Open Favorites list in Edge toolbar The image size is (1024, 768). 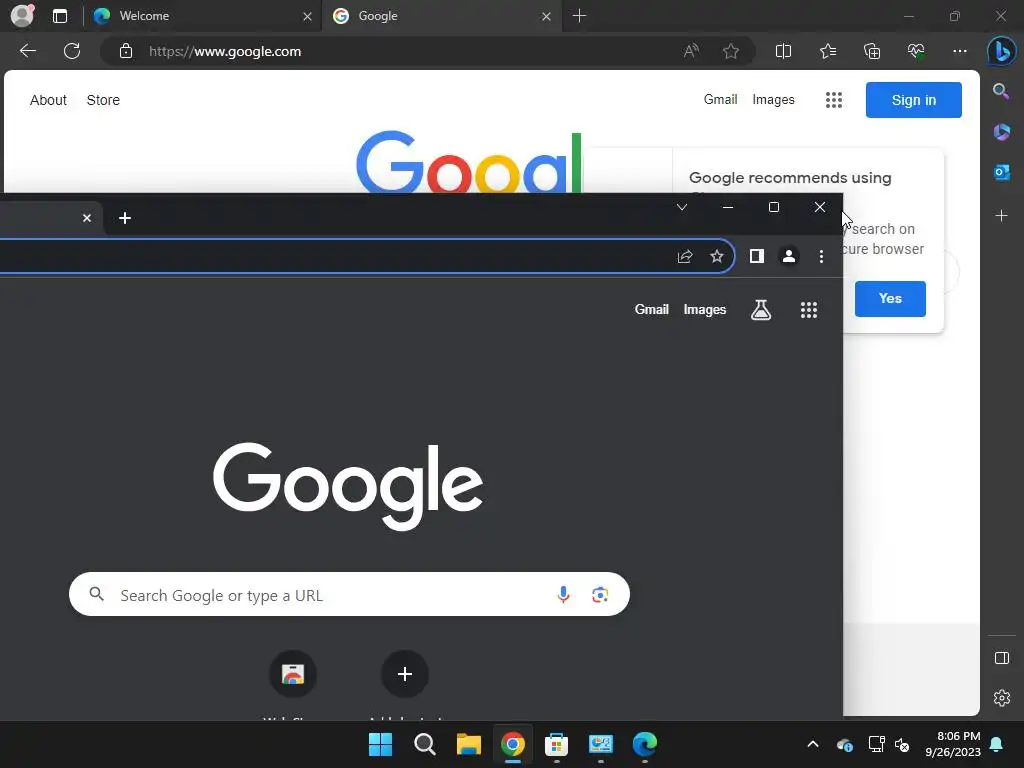827,51
